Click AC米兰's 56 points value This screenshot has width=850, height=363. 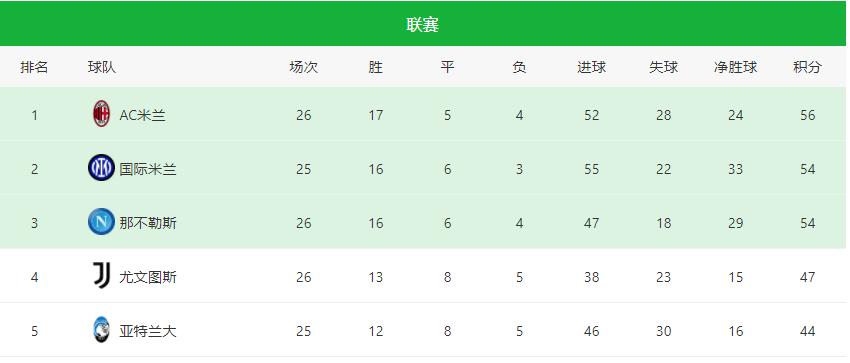[x=807, y=115]
